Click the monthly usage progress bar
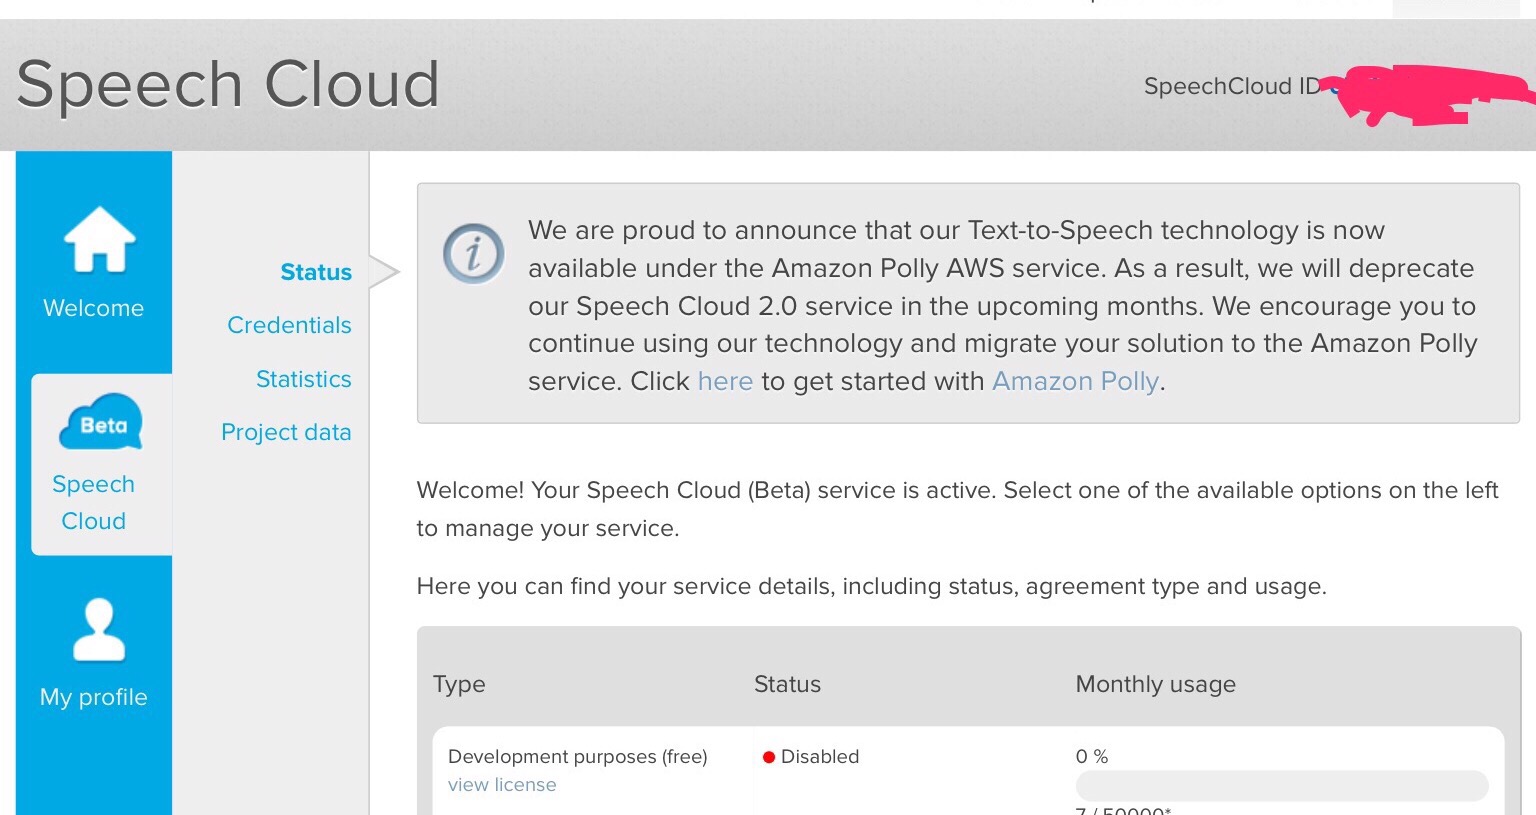 point(1281,785)
